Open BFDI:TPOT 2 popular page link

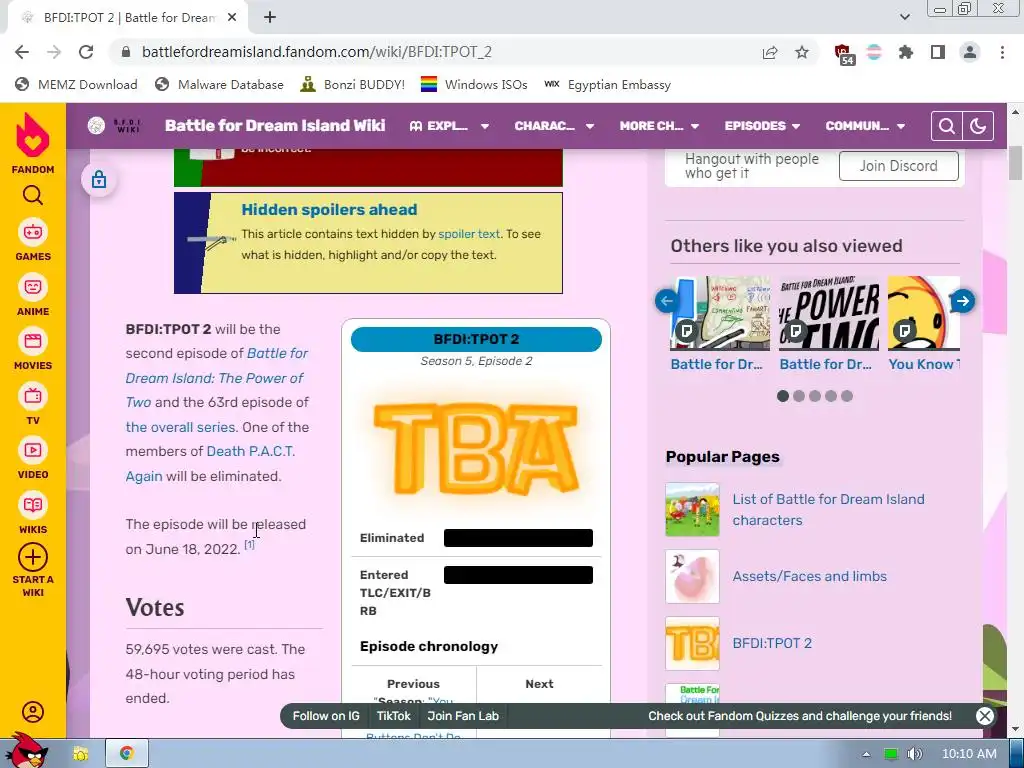coord(772,643)
